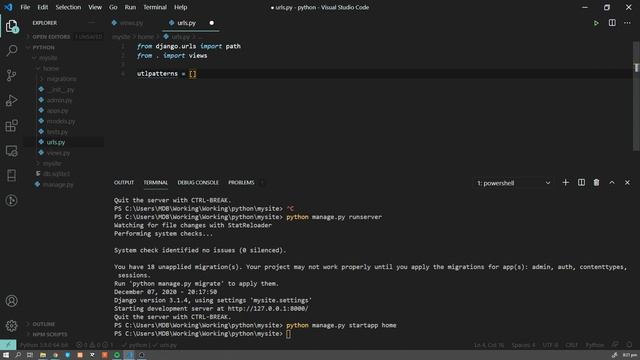
Task: Open the Run and Debug view
Action: click(11, 100)
